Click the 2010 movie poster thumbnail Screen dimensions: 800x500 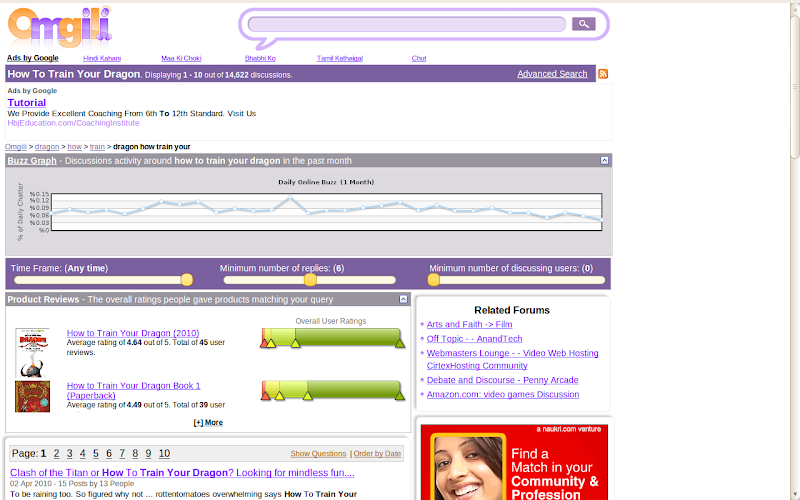click(32, 352)
